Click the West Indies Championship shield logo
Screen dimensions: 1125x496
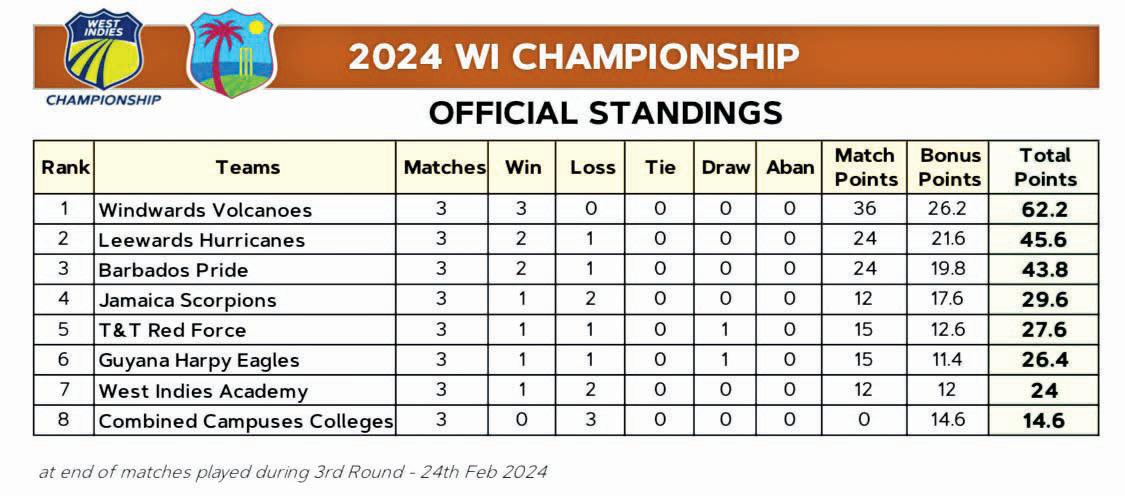pyautogui.click(x=103, y=52)
